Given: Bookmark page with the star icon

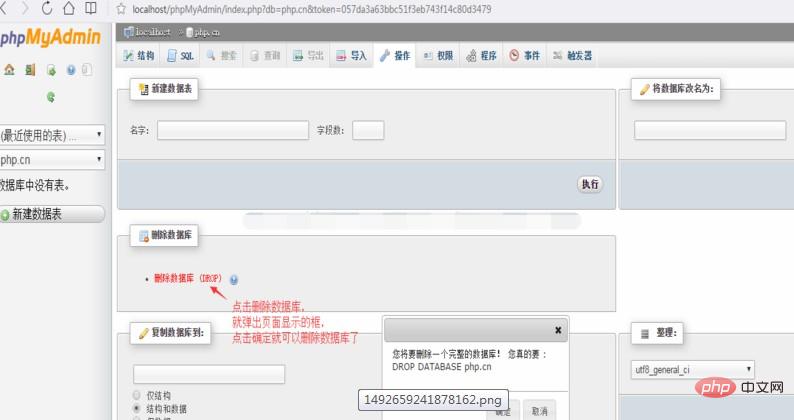Looking at the screenshot, I should click(x=121, y=9).
